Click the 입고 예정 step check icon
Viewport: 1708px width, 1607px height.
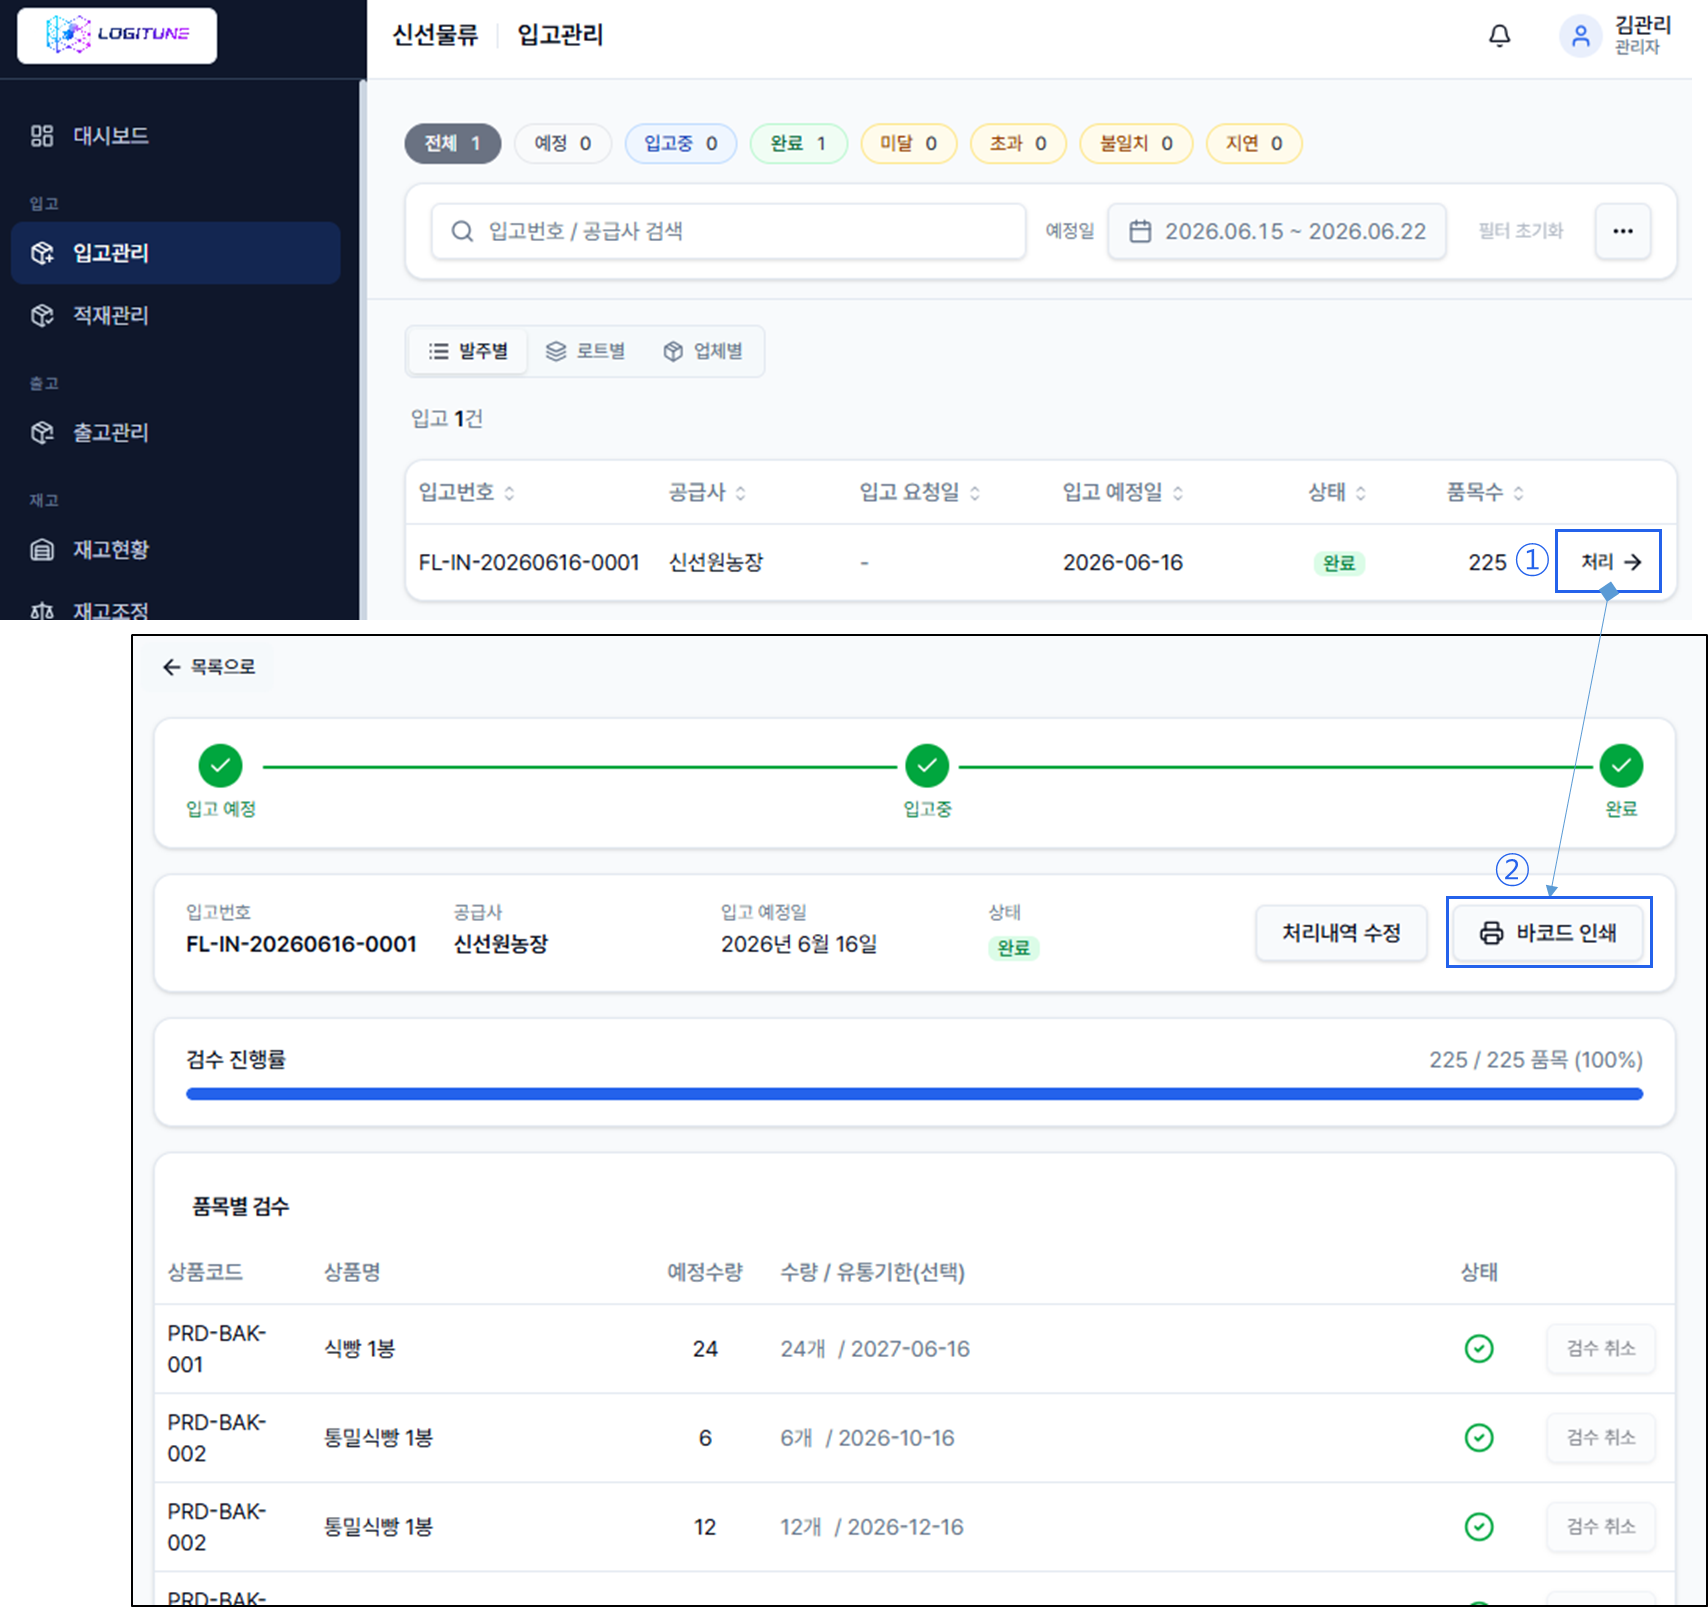click(221, 766)
